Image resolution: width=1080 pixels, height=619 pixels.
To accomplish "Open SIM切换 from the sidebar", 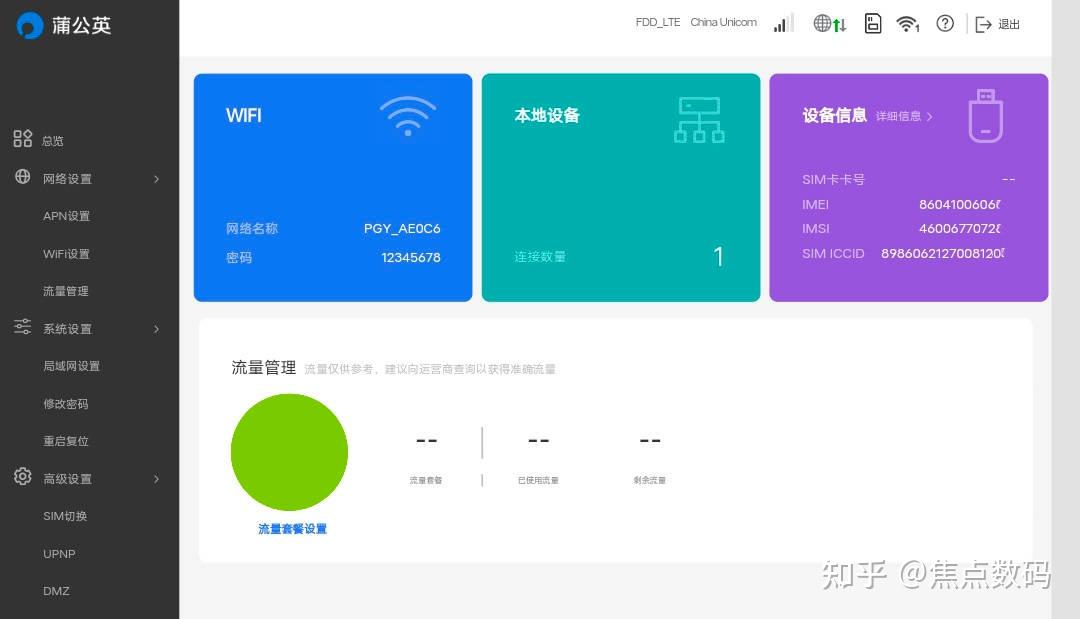I will [x=64, y=516].
